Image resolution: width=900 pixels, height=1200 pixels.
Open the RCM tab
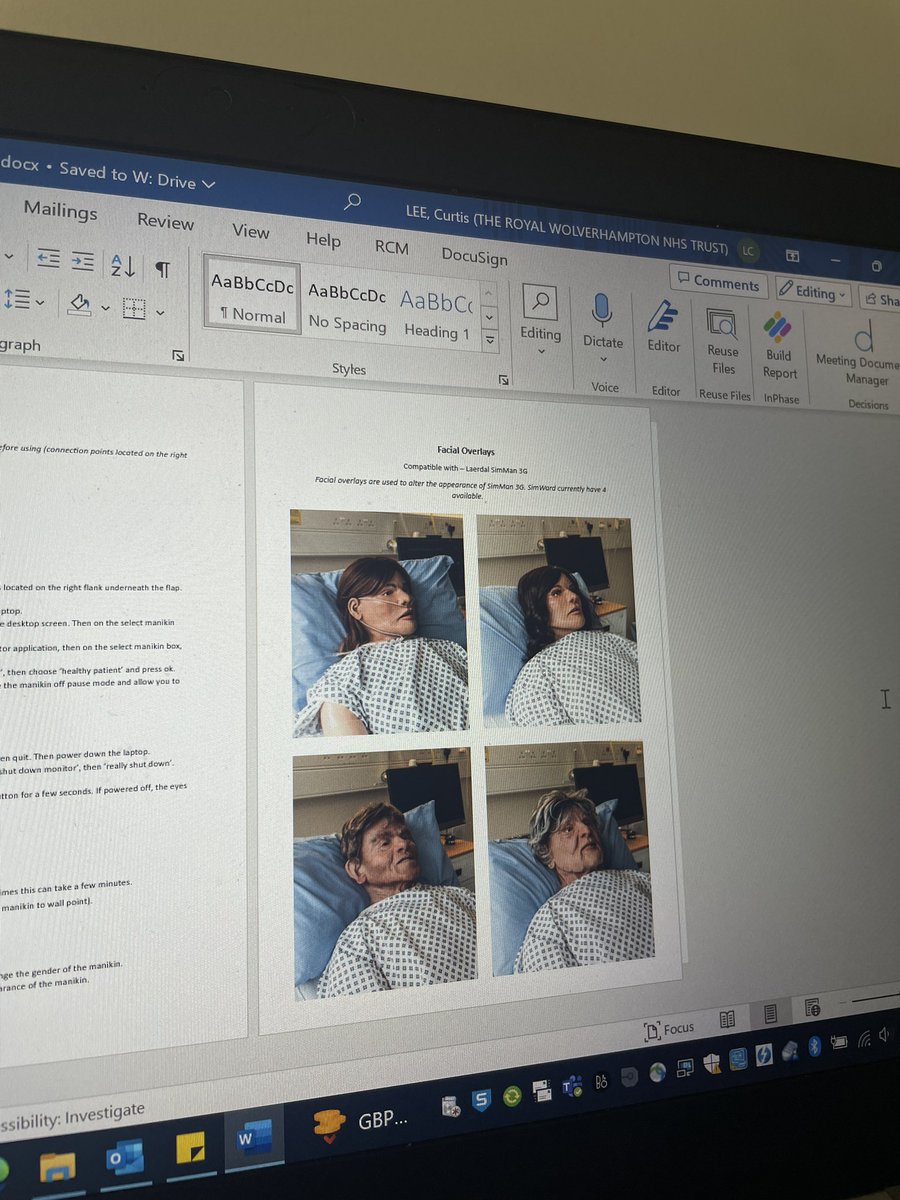point(392,246)
